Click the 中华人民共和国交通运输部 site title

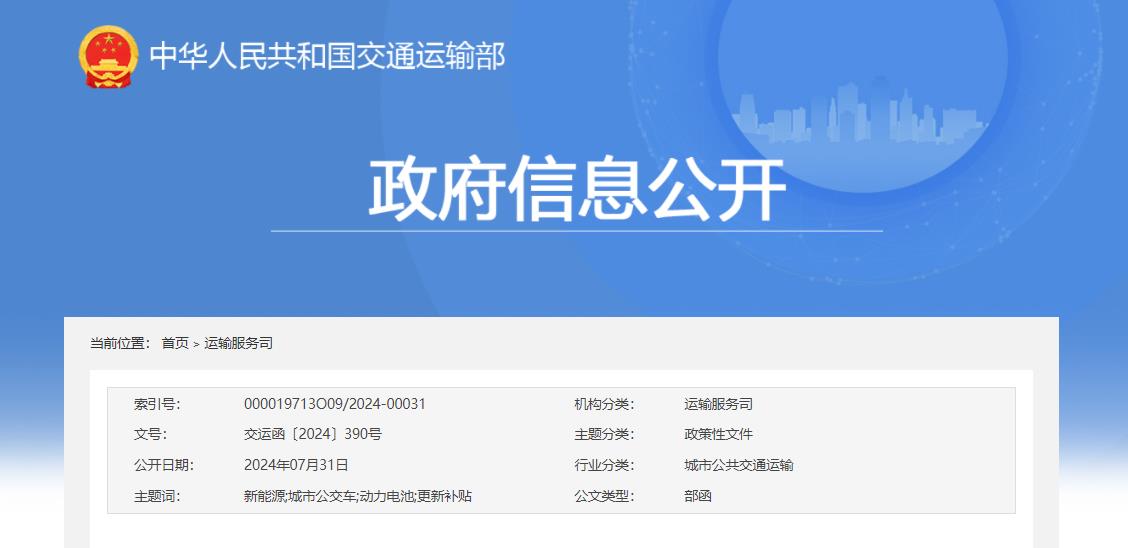[327, 56]
